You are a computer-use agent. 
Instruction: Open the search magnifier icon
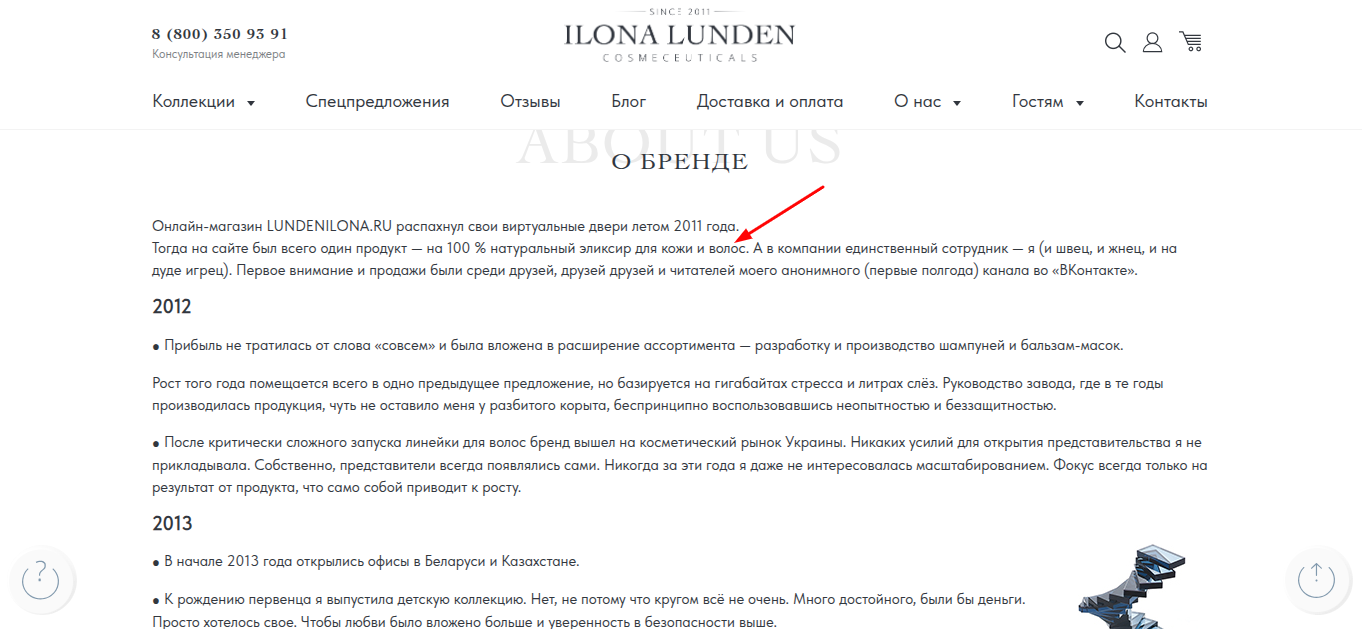click(1115, 42)
